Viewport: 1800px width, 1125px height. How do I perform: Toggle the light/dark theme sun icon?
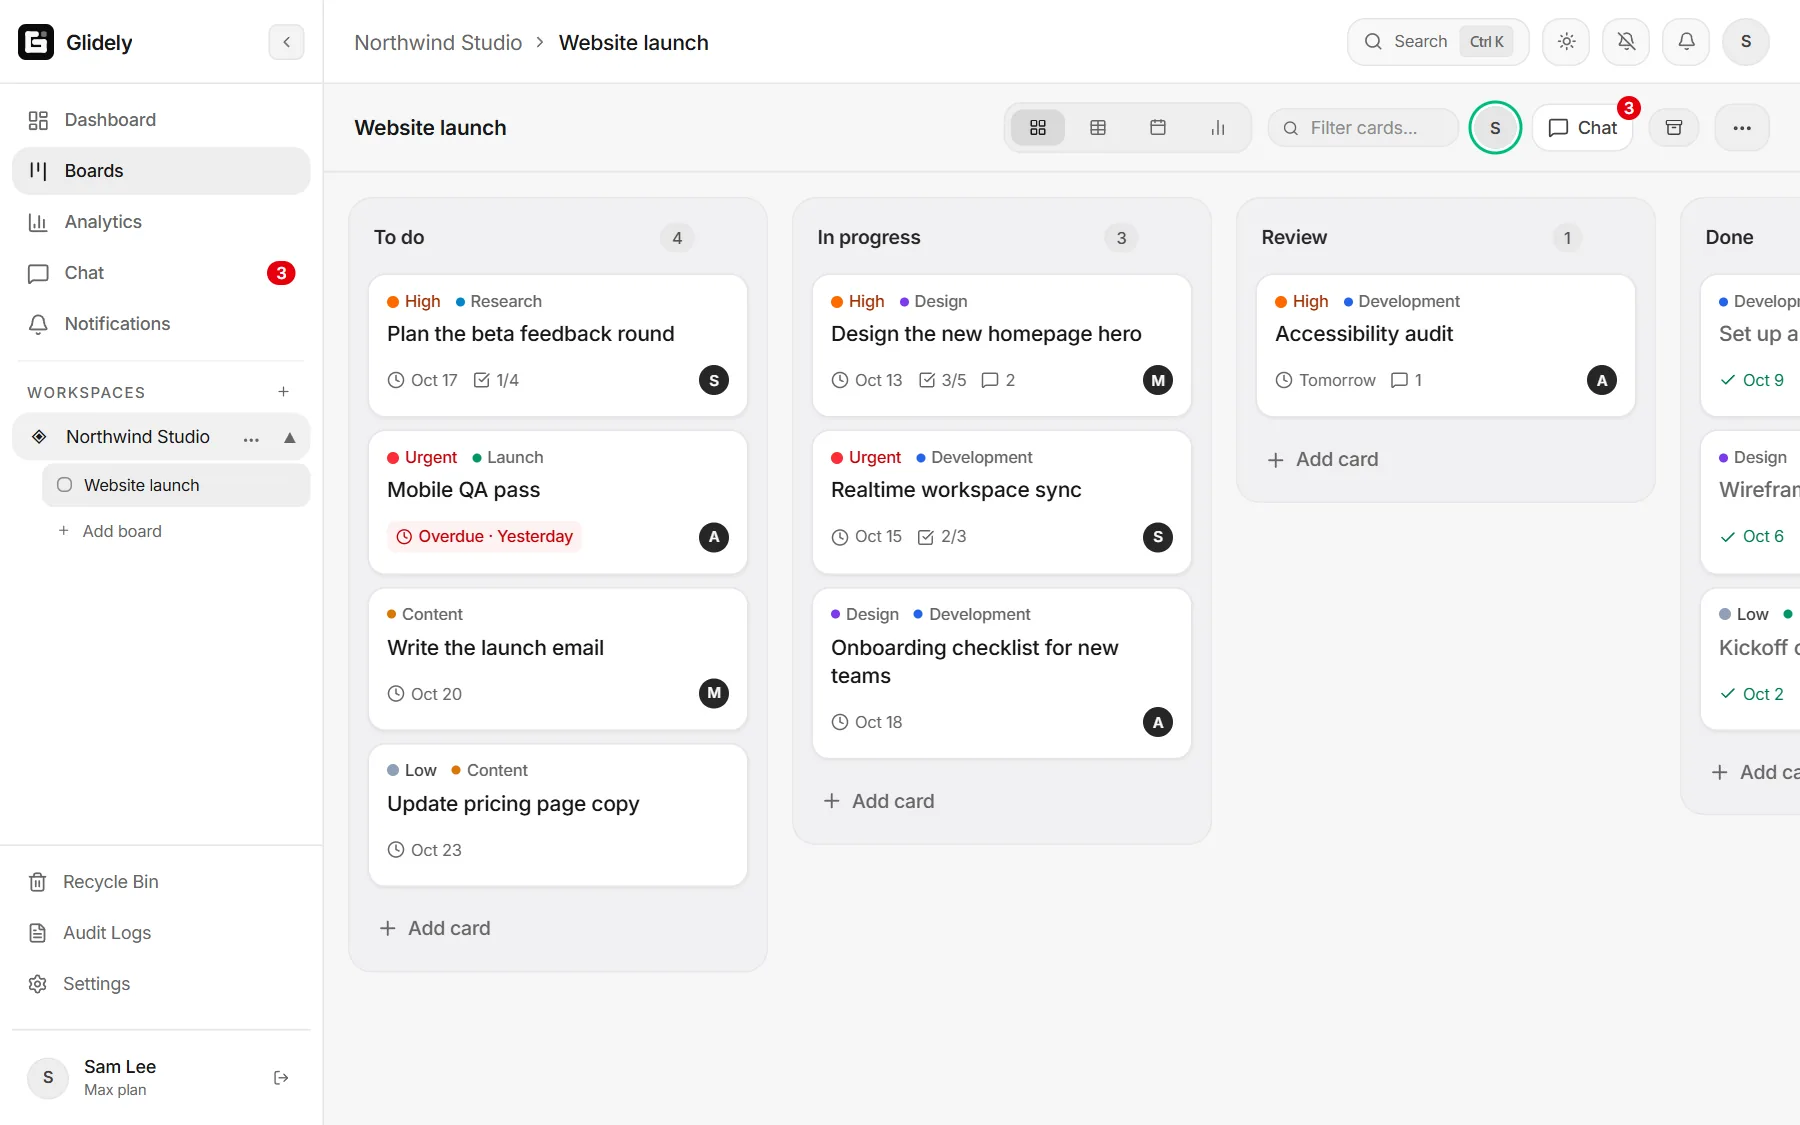(x=1566, y=42)
